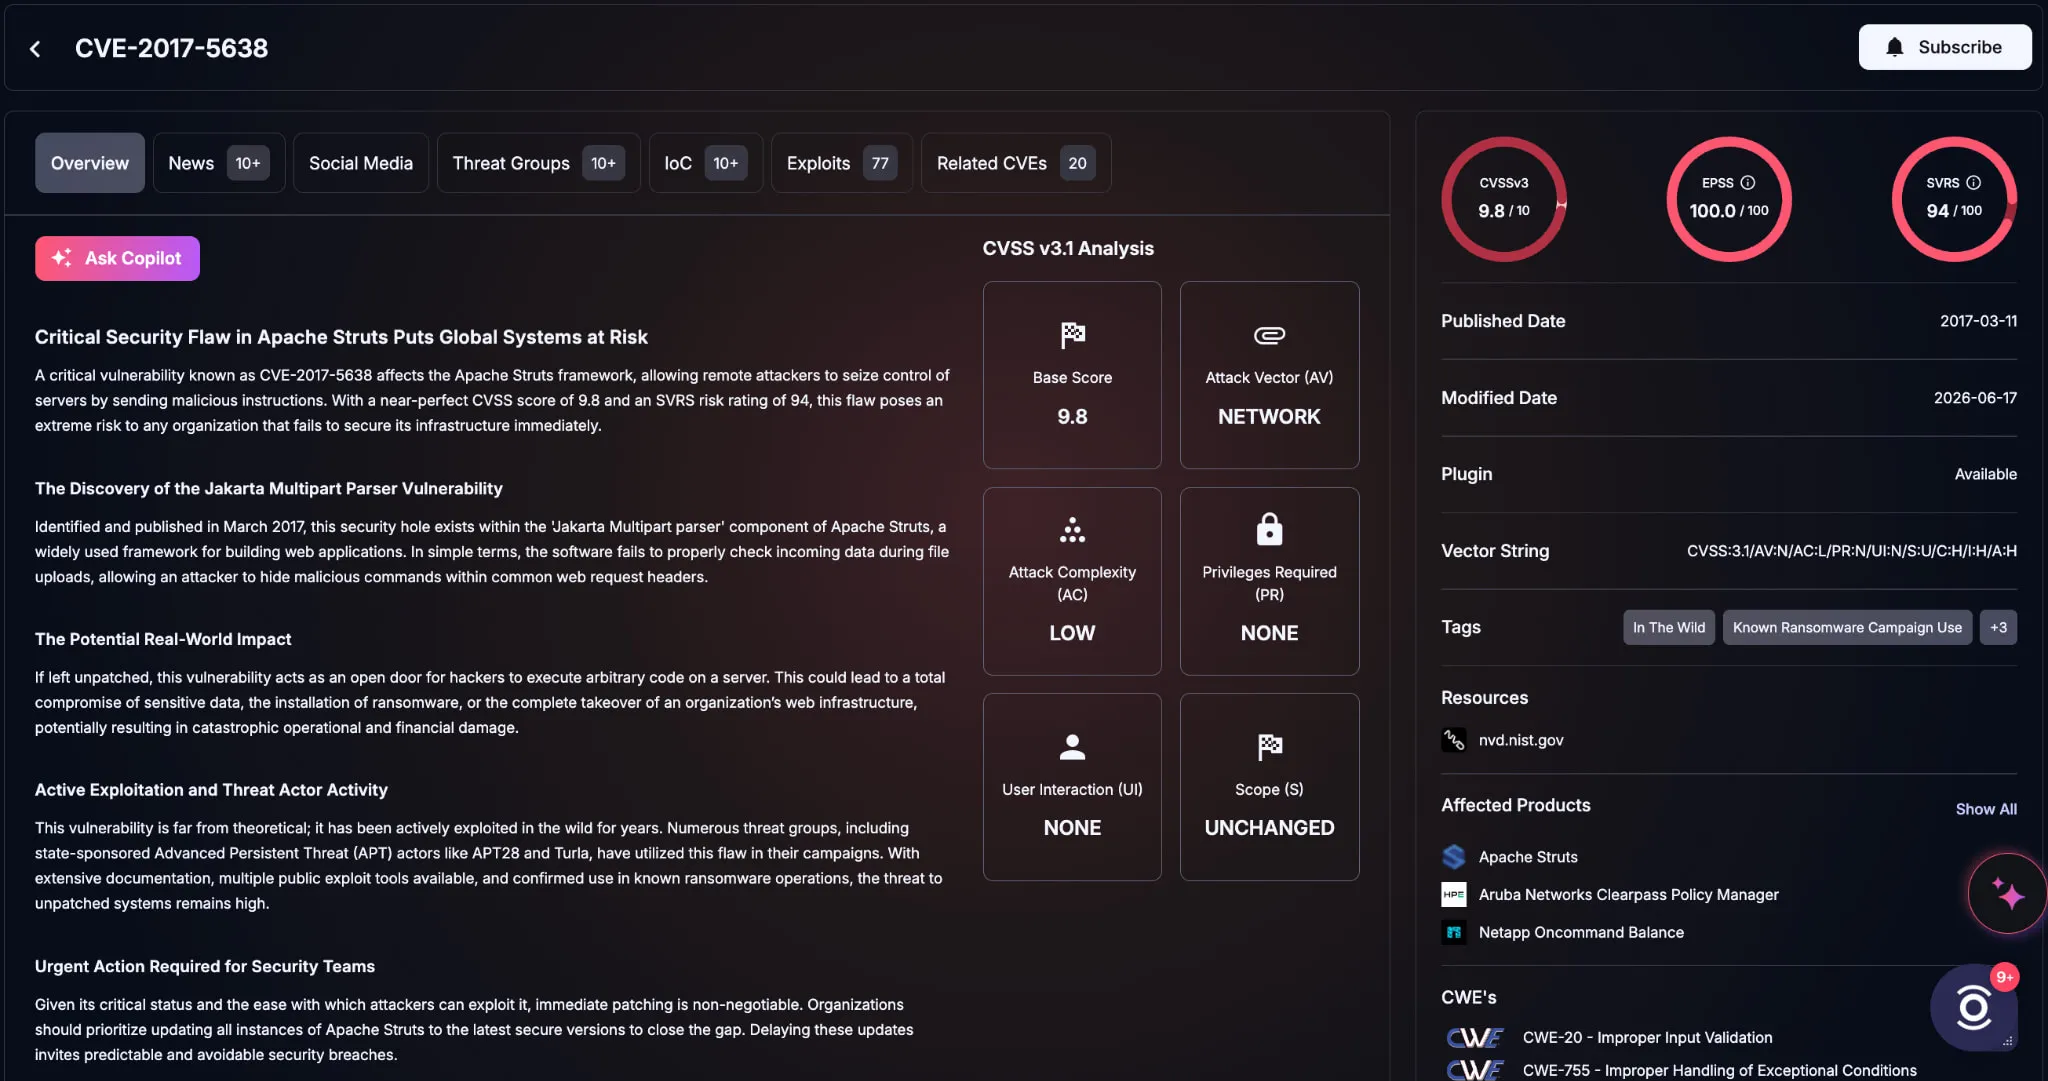The height and width of the screenshot is (1081, 2048).
Task: Click the User Interaction person icon
Action: tap(1072, 746)
